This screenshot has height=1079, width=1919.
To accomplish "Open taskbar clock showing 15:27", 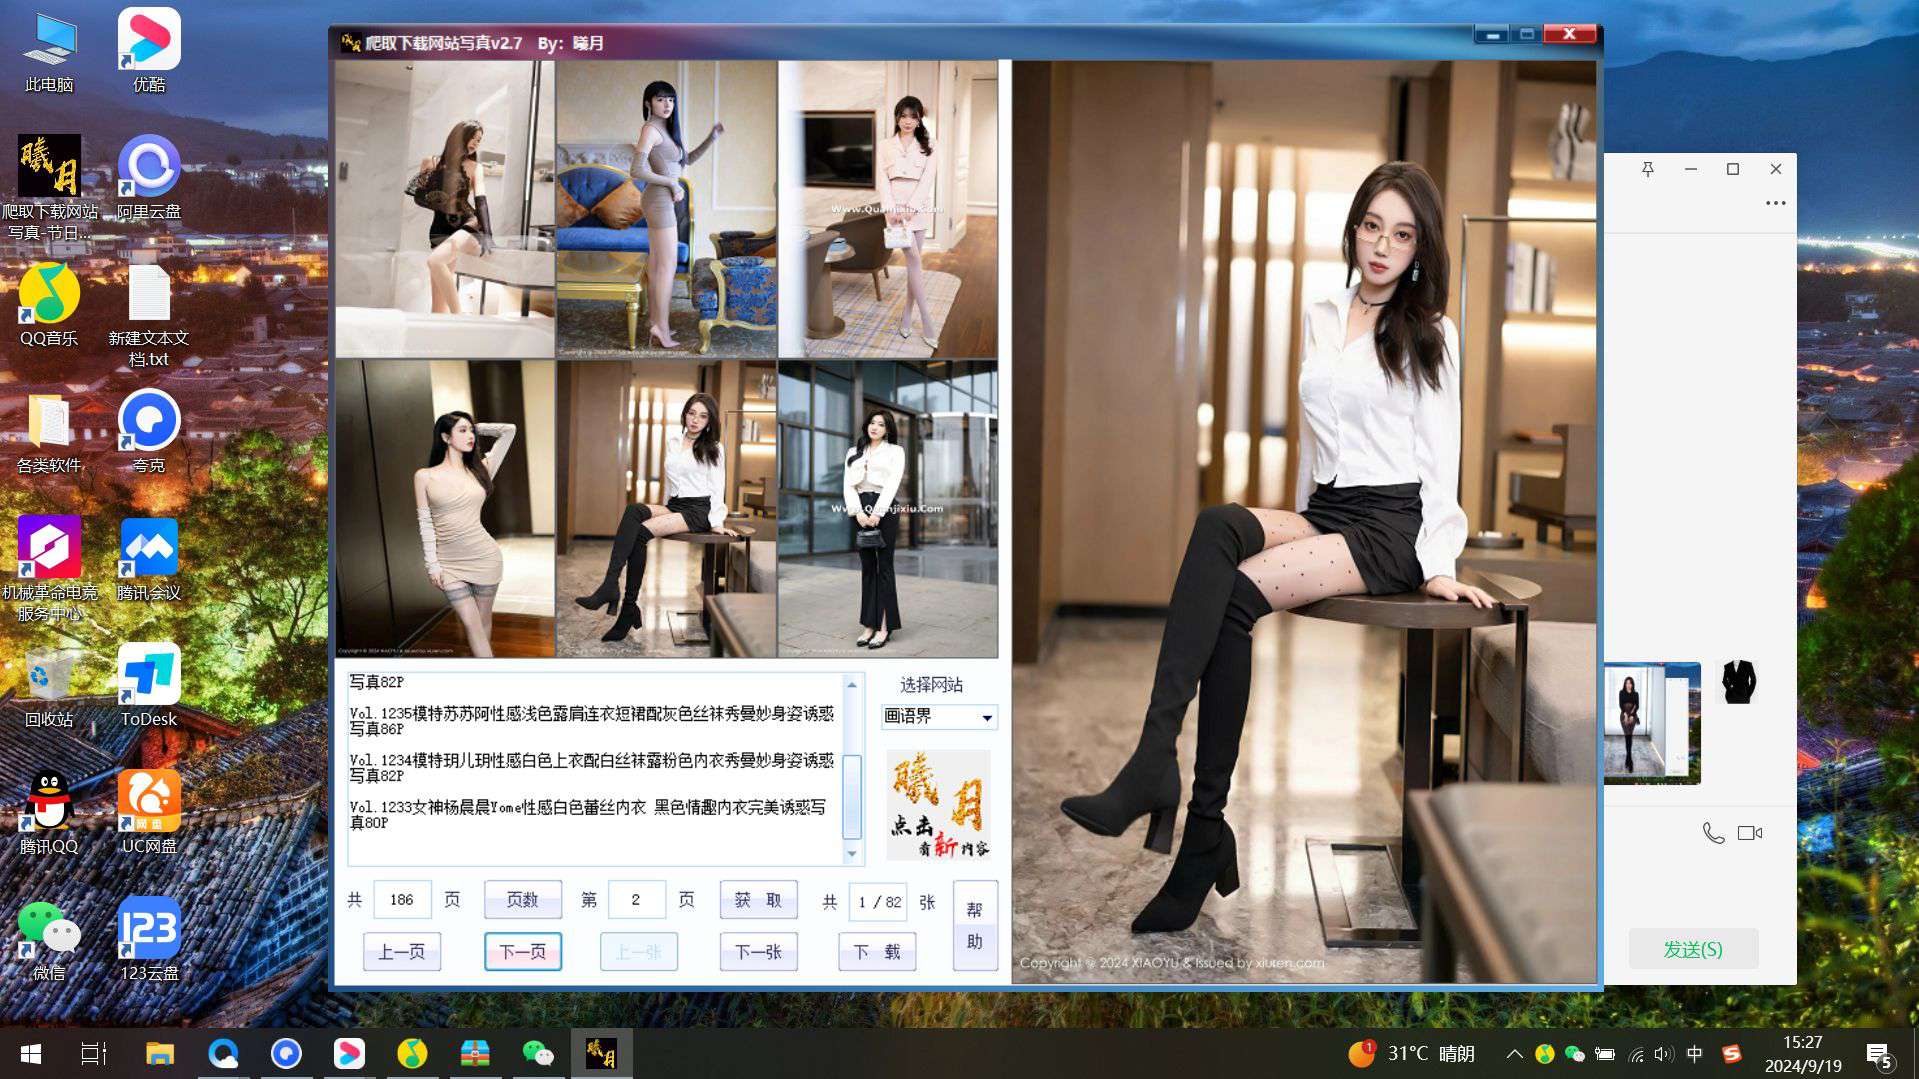I will coord(1803,1054).
